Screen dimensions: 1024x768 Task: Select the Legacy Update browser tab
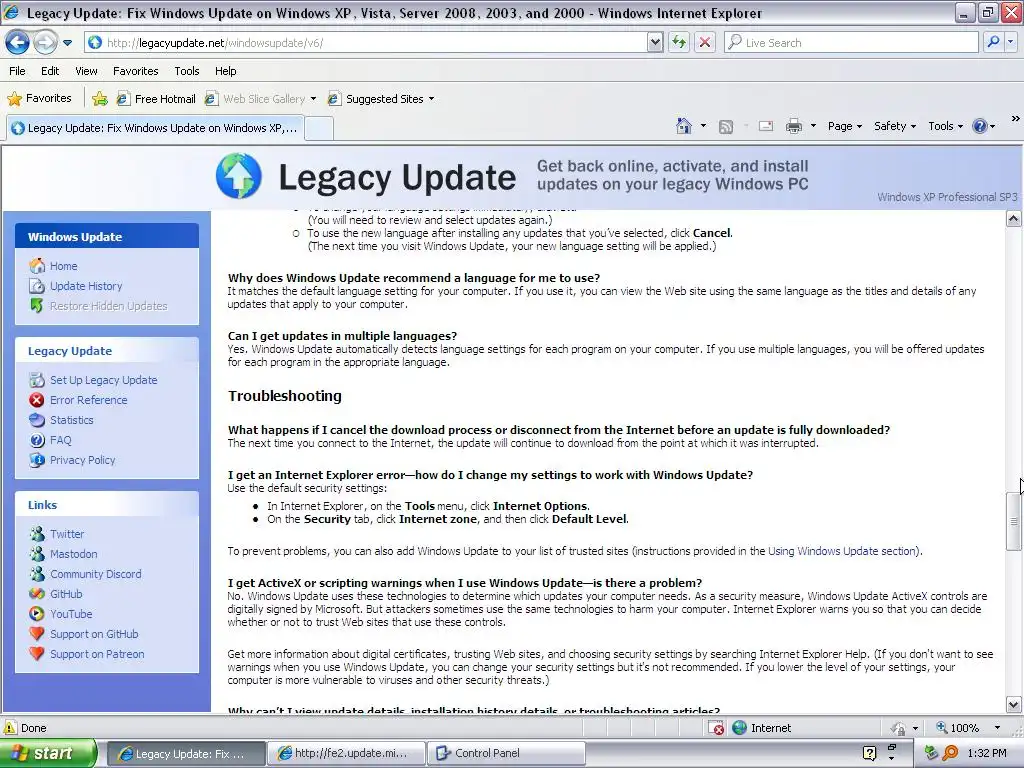tap(154, 128)
